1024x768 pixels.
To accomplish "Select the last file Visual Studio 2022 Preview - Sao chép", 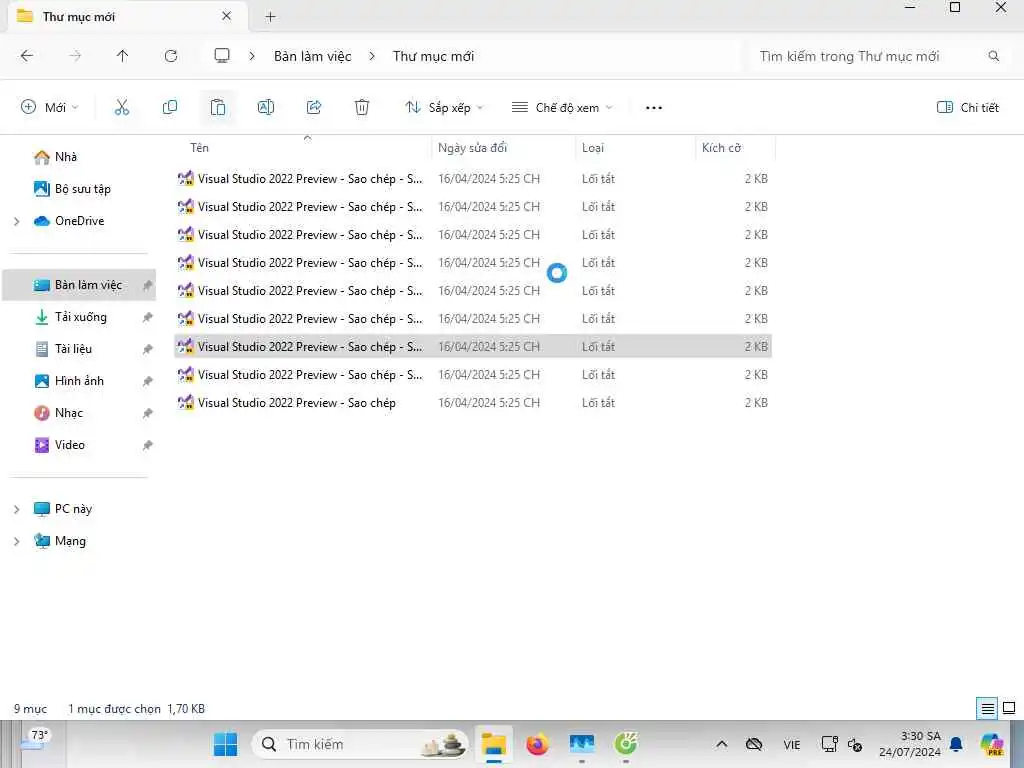I will pyautogui.click(x=473, y=403).
